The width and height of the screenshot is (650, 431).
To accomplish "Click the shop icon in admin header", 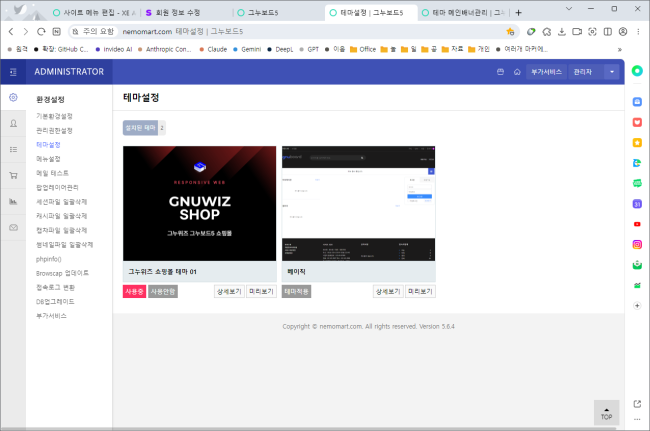I will click(x=500, y=72).
